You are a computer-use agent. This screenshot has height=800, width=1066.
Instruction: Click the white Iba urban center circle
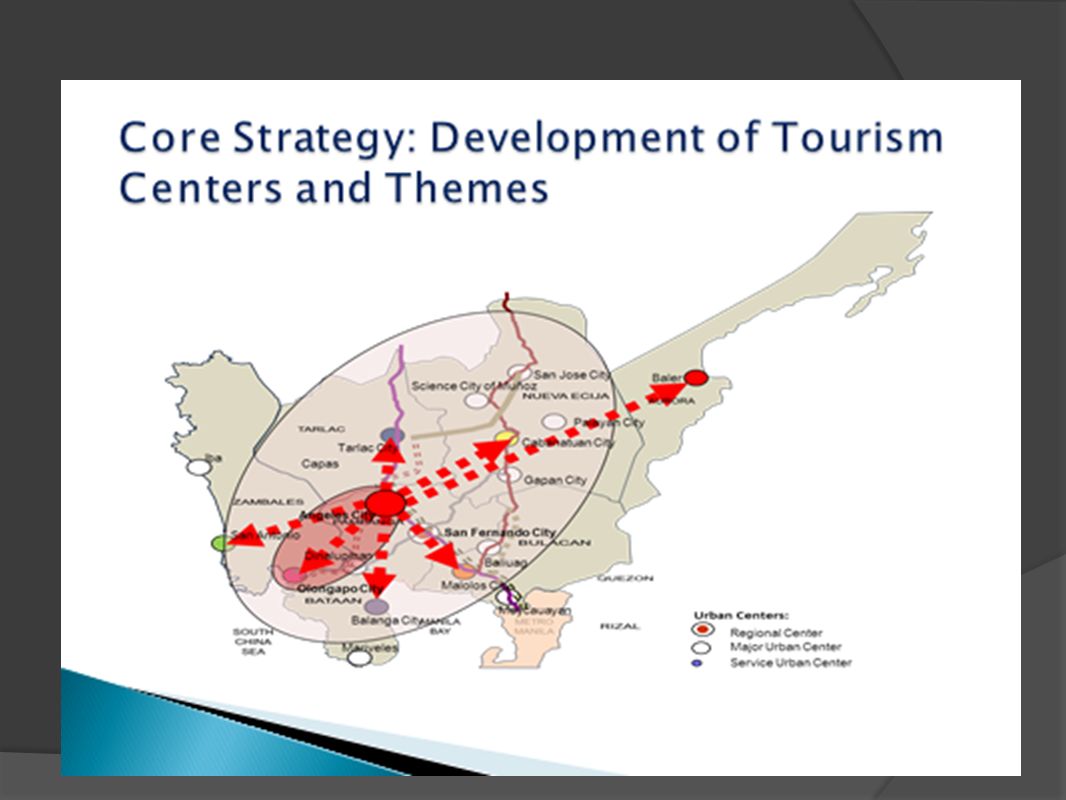199,468
